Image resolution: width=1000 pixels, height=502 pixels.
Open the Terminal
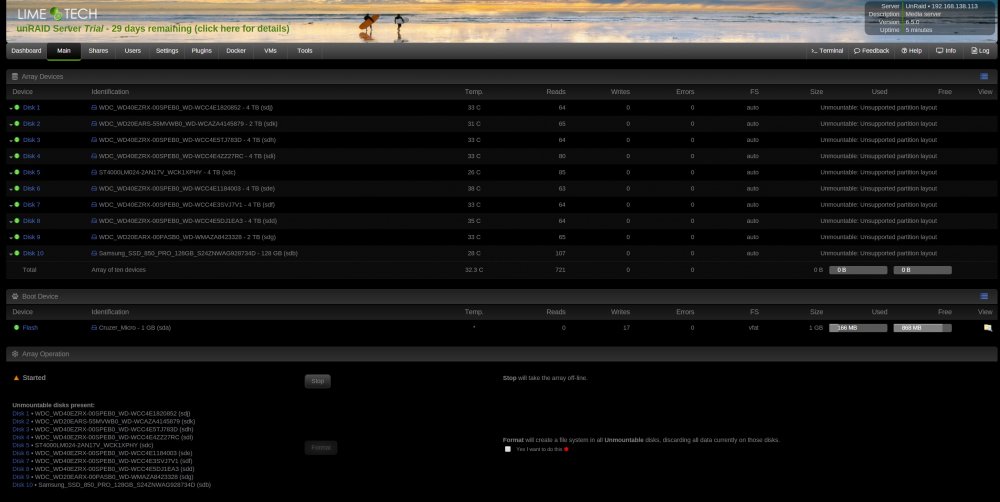pos(827,51)
